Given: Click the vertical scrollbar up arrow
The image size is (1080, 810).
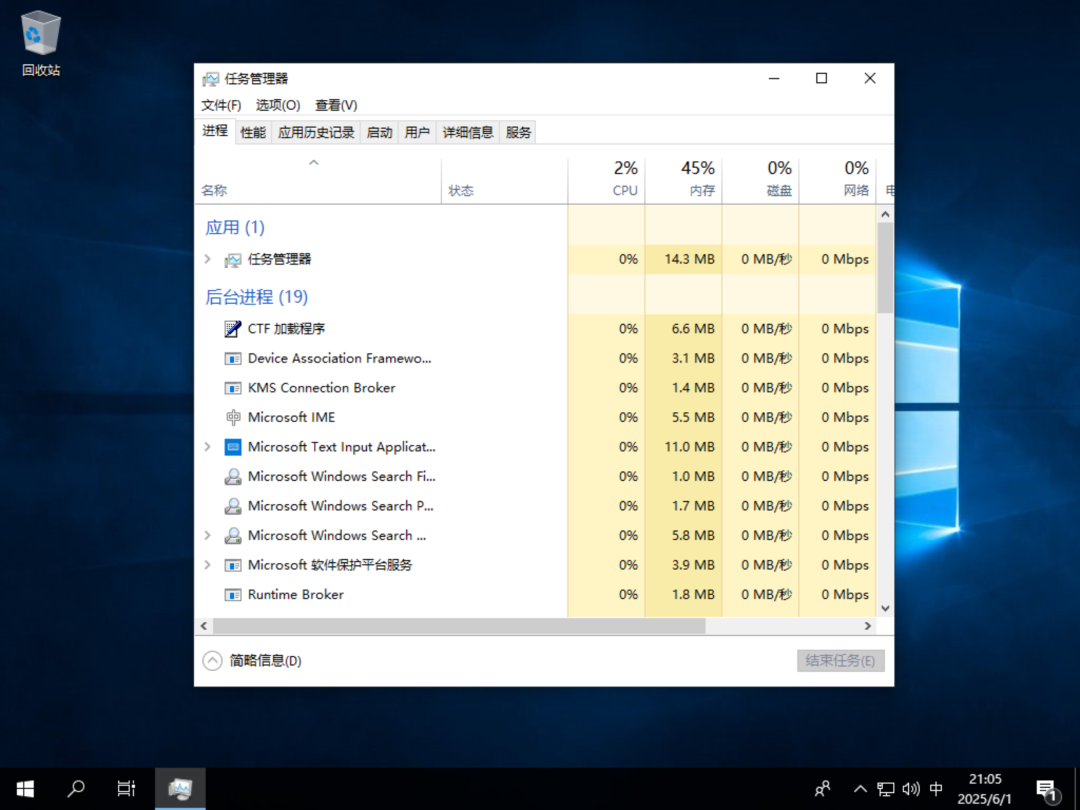Looking at the screenshot, I should pyautogui.click(x=885, y=214).
